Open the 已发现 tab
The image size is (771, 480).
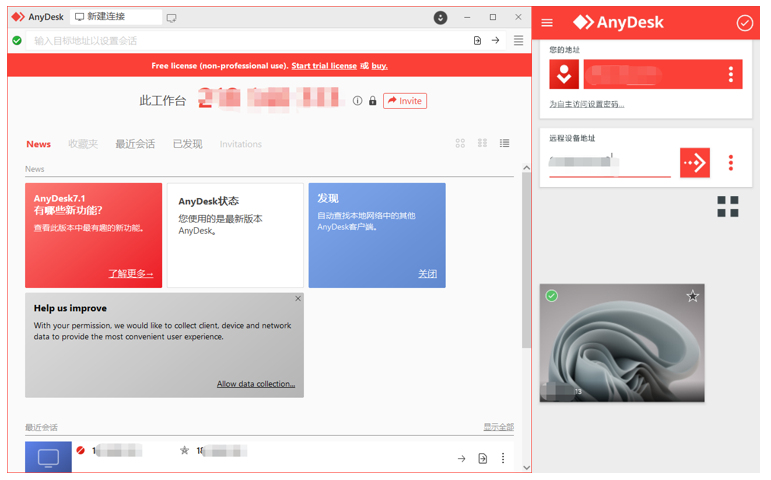pos(187,144)
